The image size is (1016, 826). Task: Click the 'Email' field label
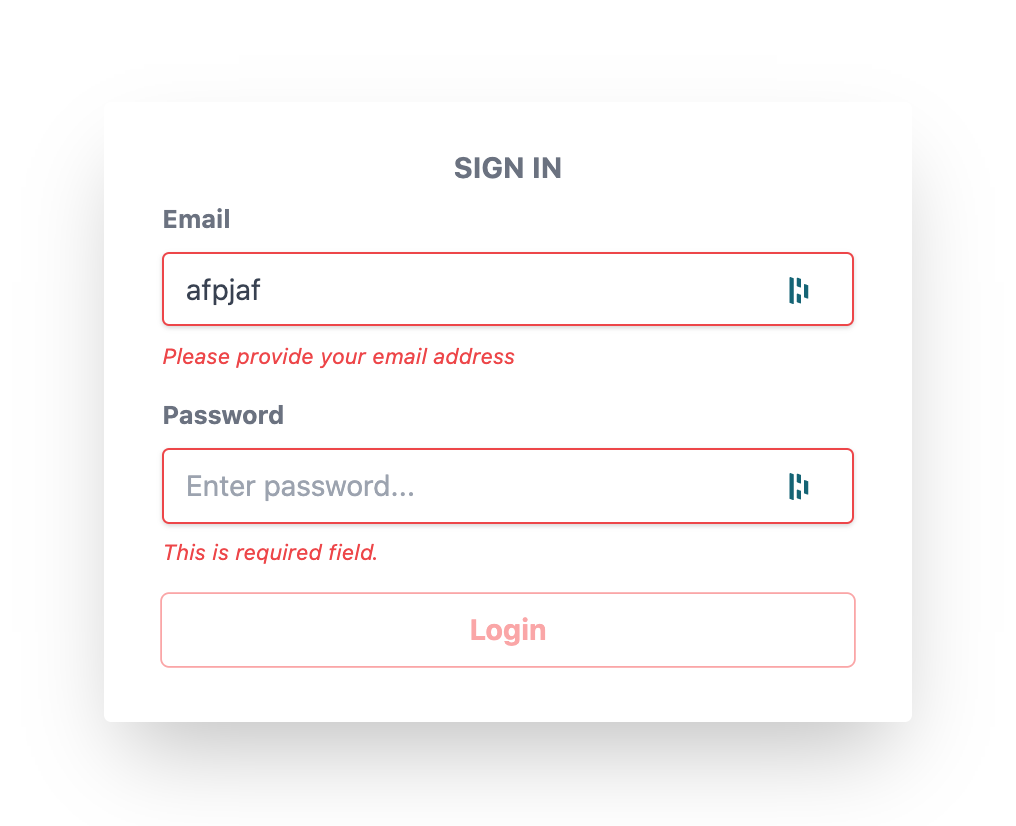[196, 219]
